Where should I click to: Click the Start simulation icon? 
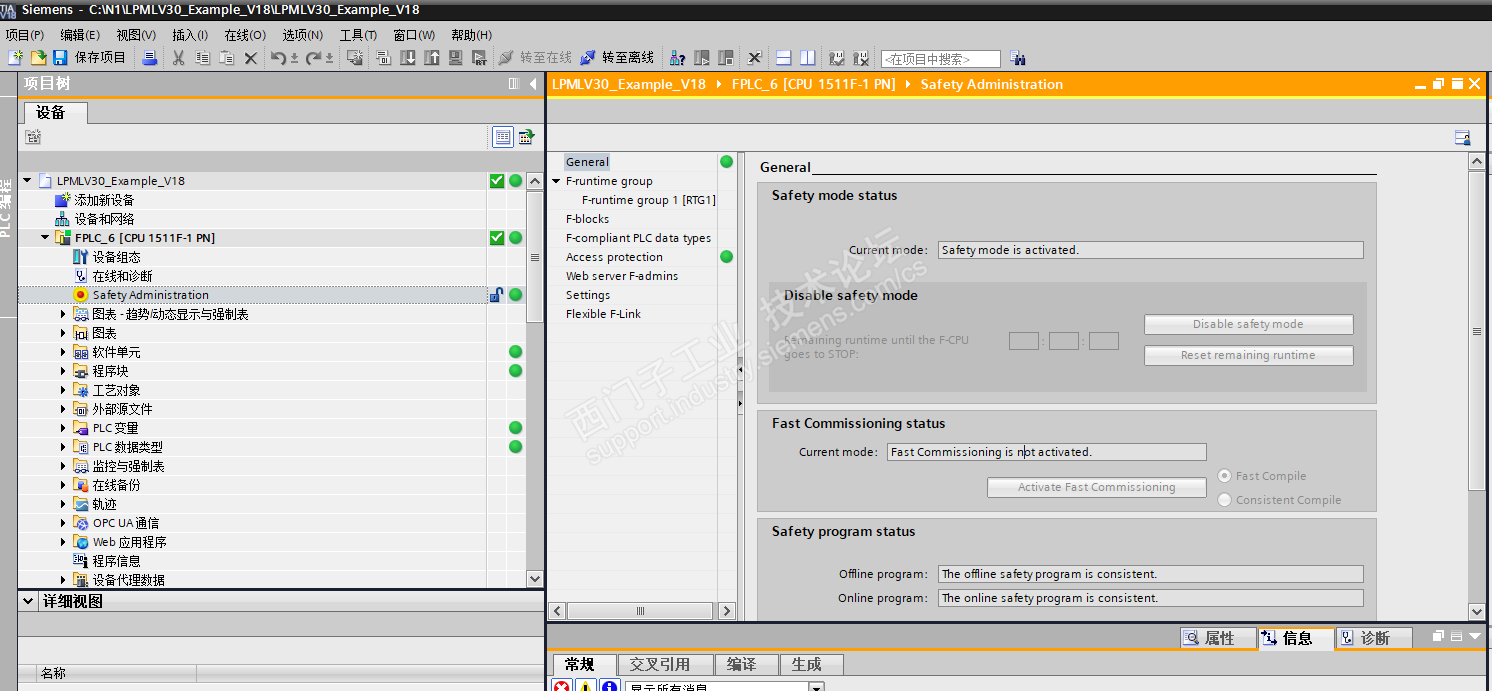pos(455,58)
